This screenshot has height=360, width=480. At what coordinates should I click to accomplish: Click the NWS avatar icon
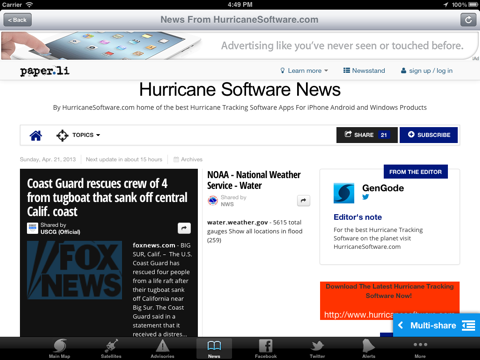click(x=213, y=201)
